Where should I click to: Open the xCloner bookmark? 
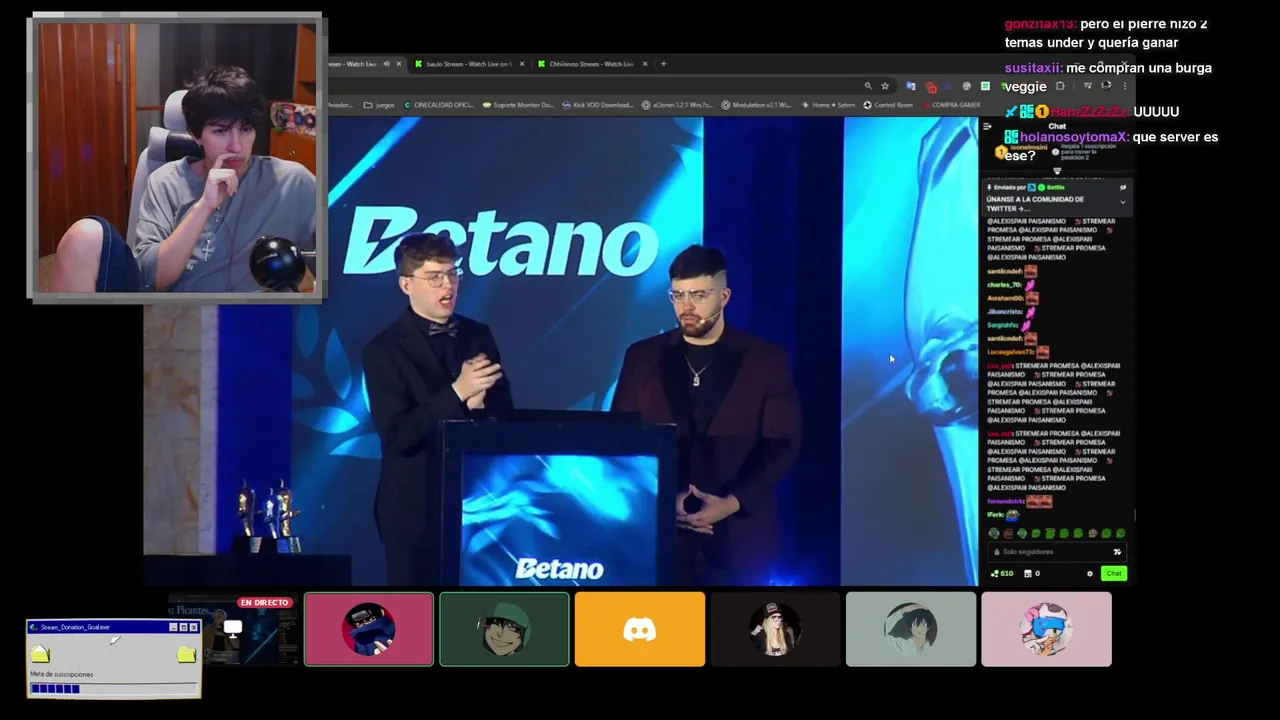pyautogui.click(x=677, y=105)
